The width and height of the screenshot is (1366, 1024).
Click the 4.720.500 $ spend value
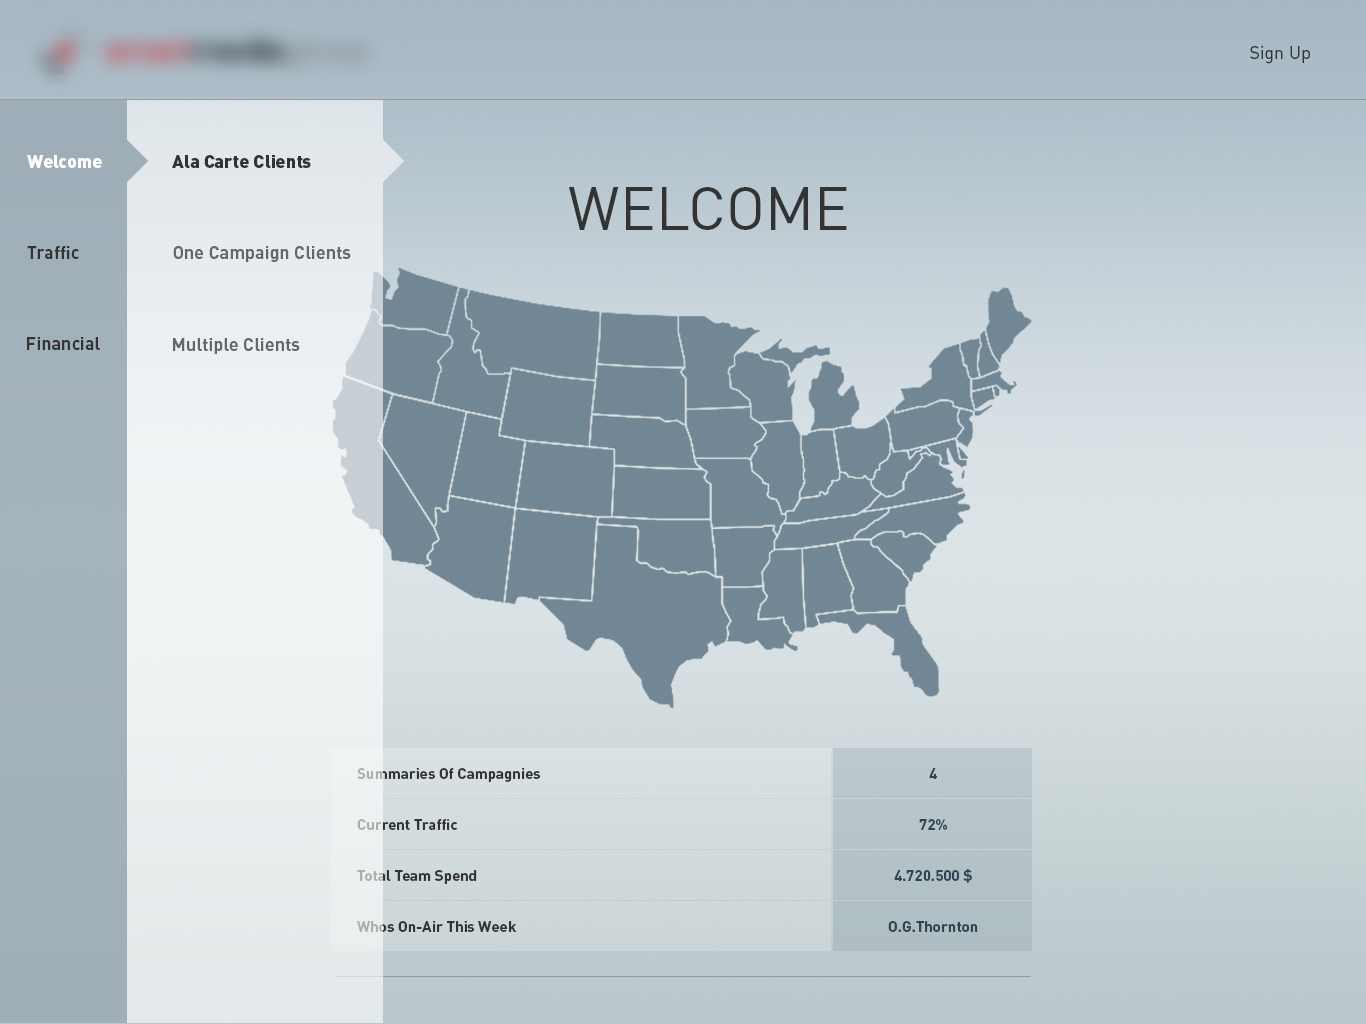pos(932,876)
